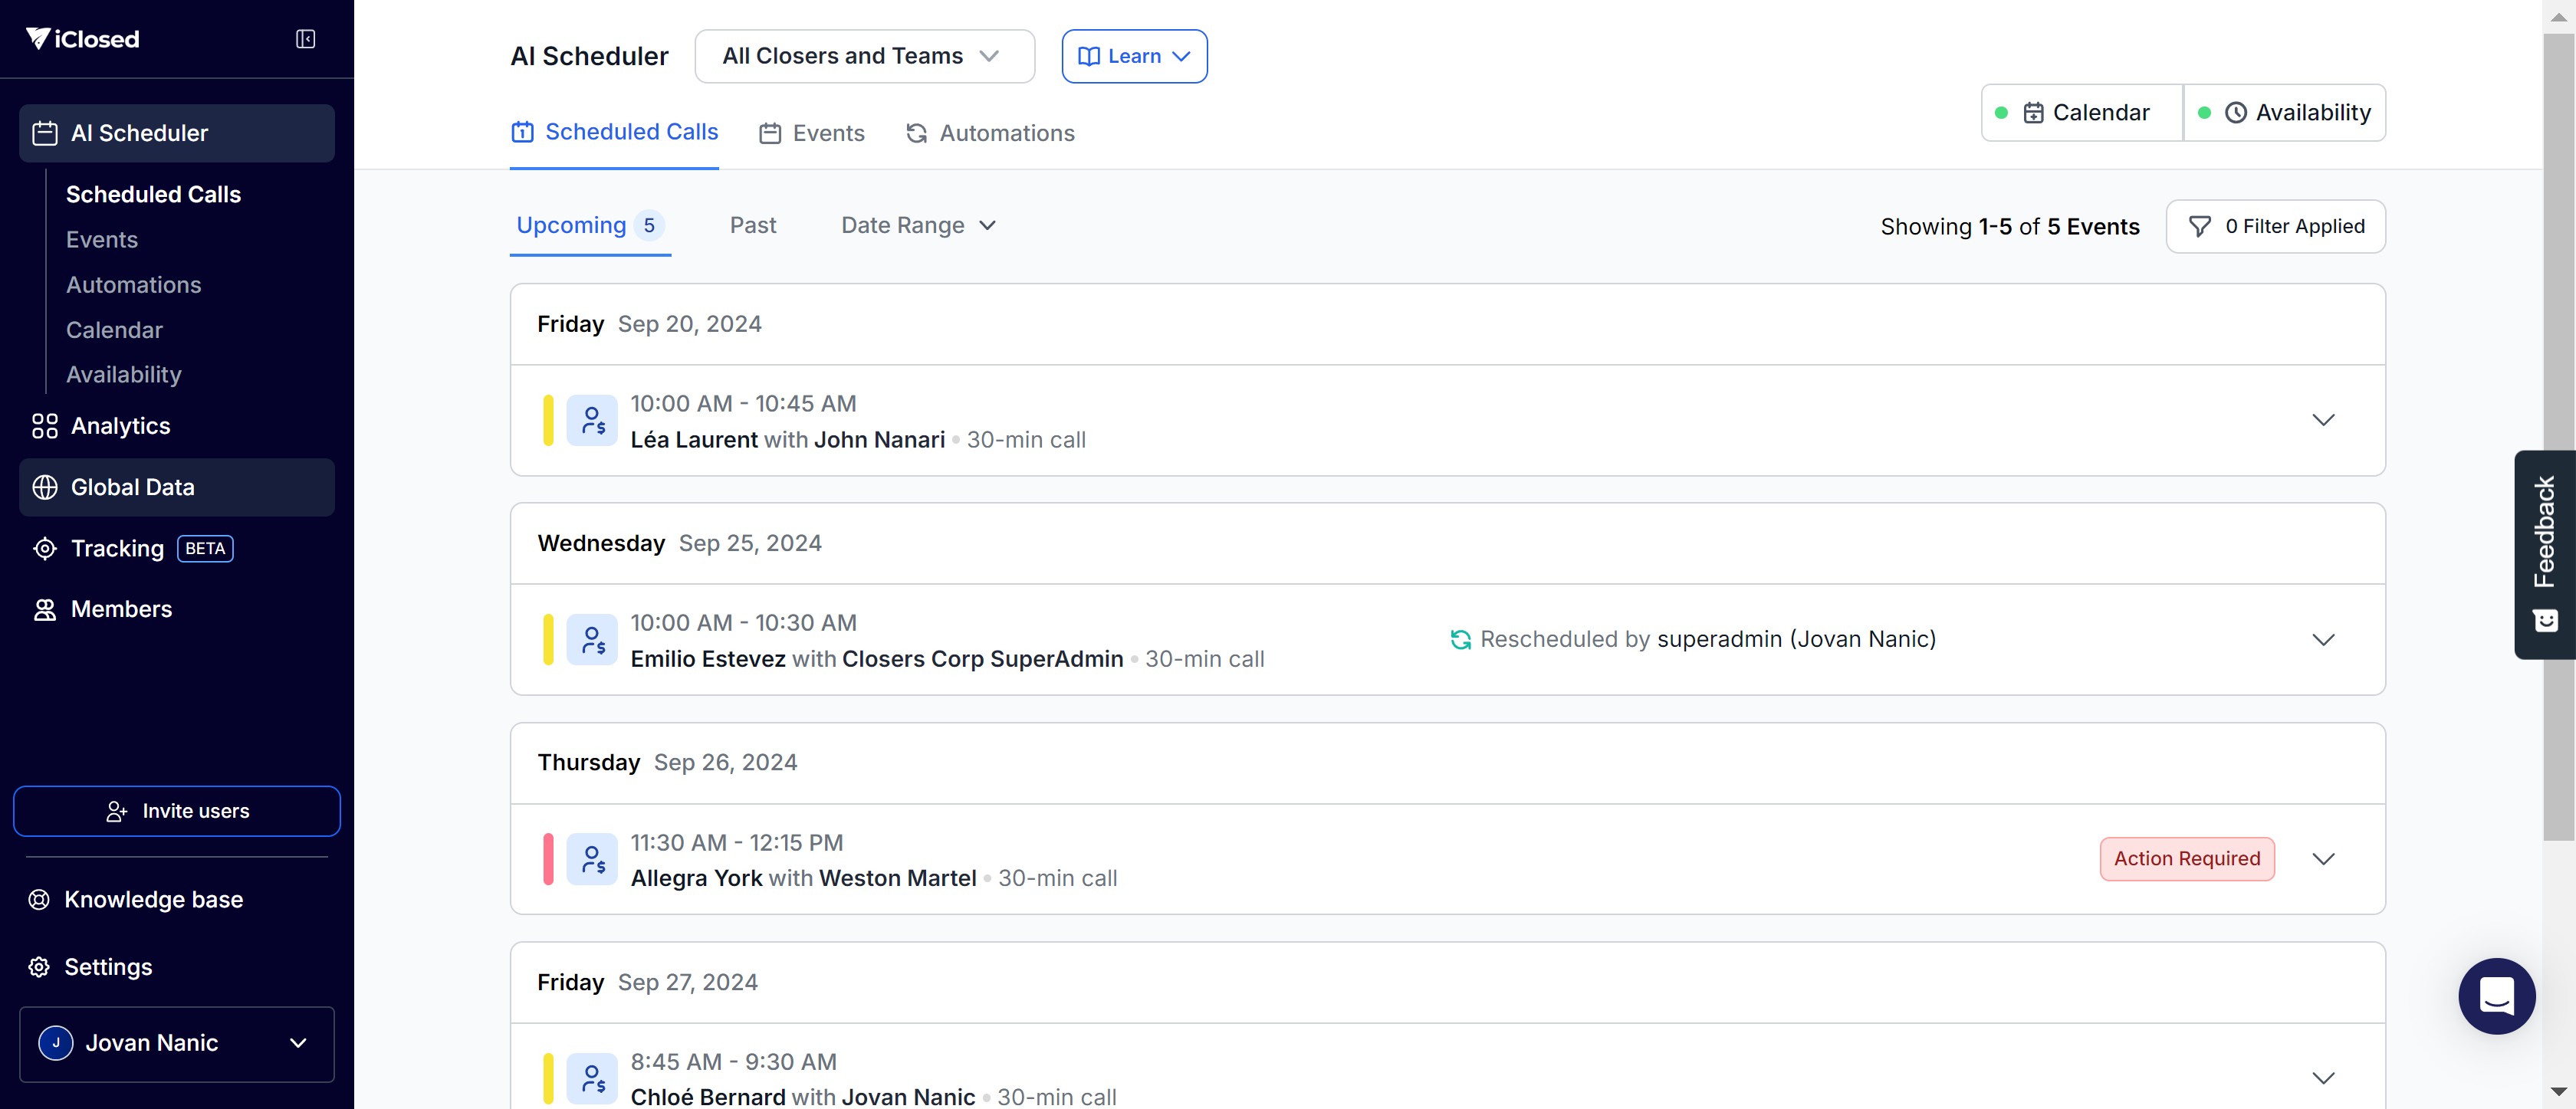Toggle Calendar connection status button
The width and height of the screenshot is (2576, 1109).
tap(2083, 113)
